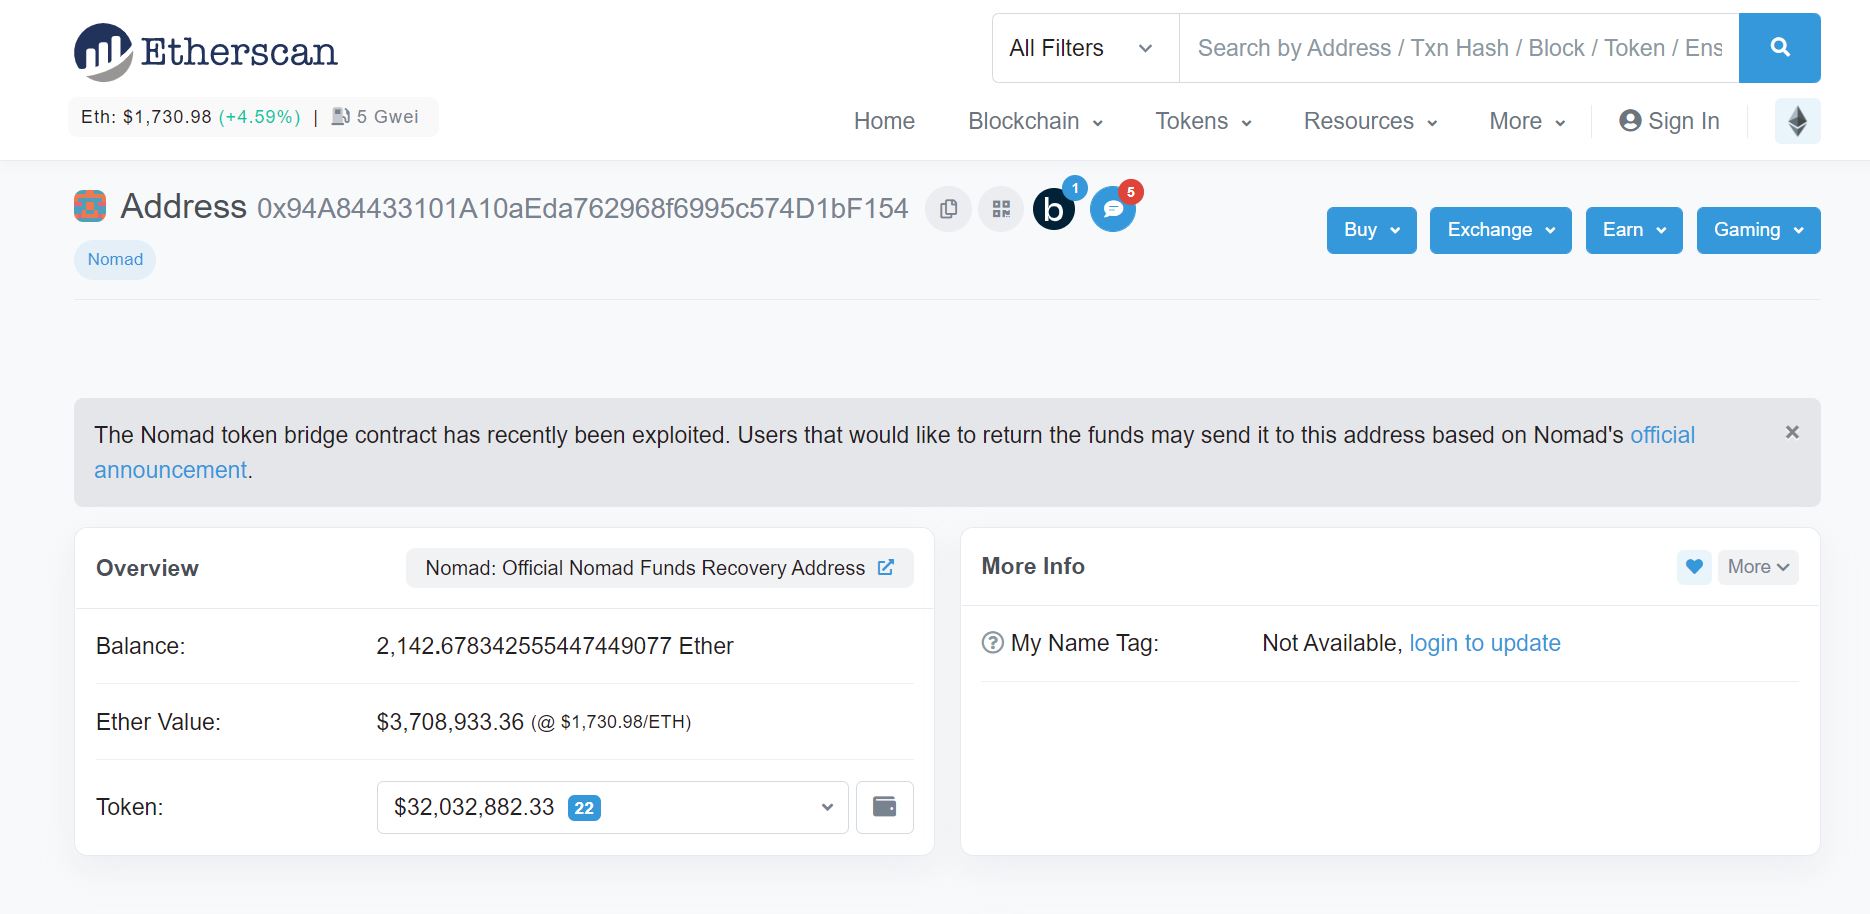
Task: Open the Earn dropdown button
Action: click(x=1634, y=230)
